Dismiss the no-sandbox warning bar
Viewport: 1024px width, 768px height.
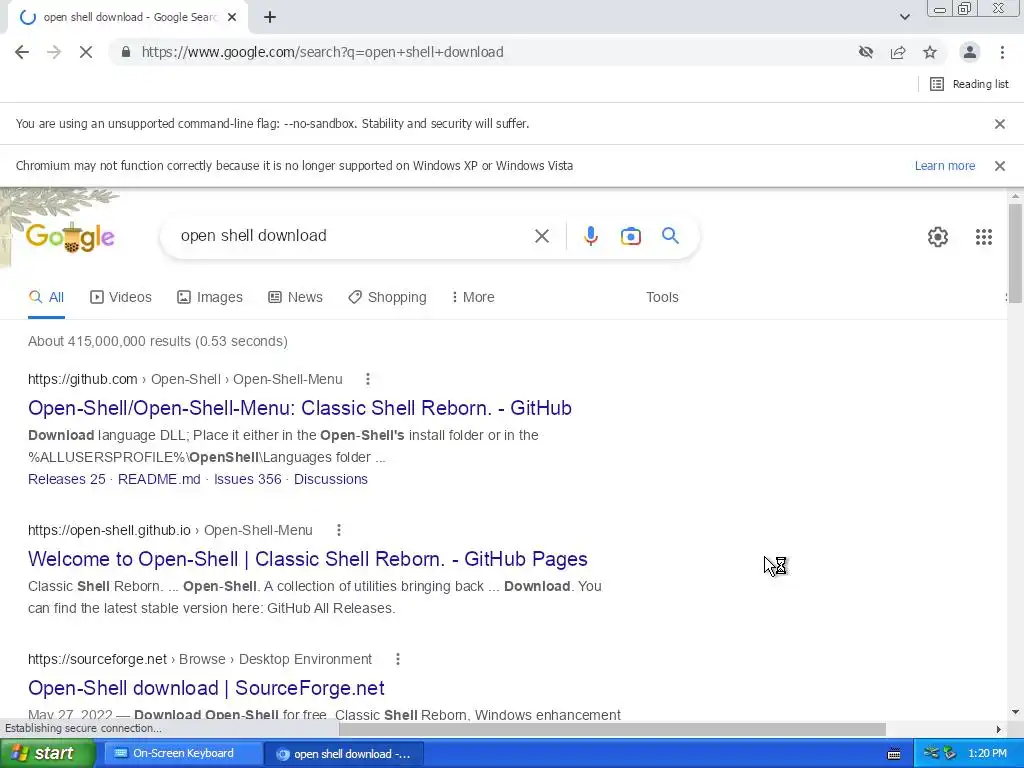pyautogui.click(x=999, y=124)
